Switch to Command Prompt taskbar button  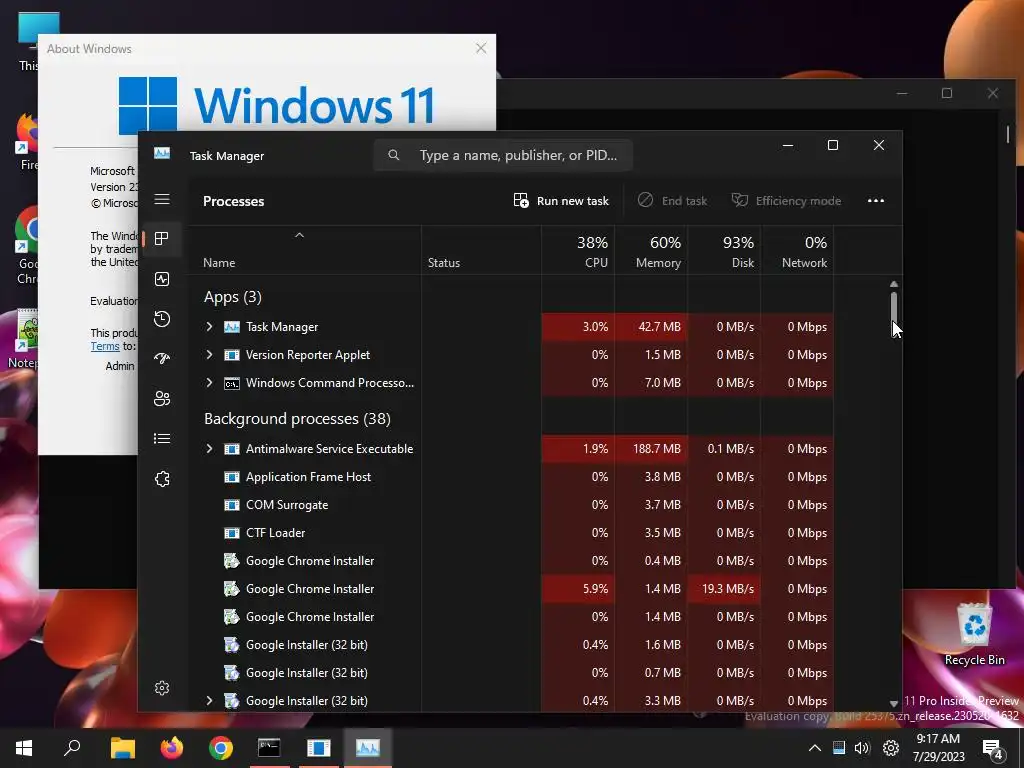(x=269, y=748)
